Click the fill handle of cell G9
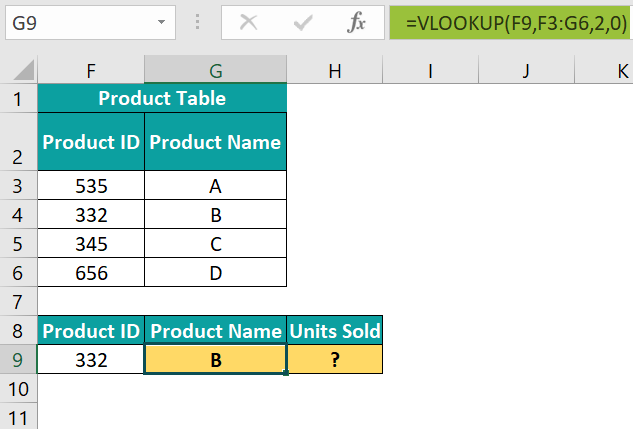 [x=286, y=373]
